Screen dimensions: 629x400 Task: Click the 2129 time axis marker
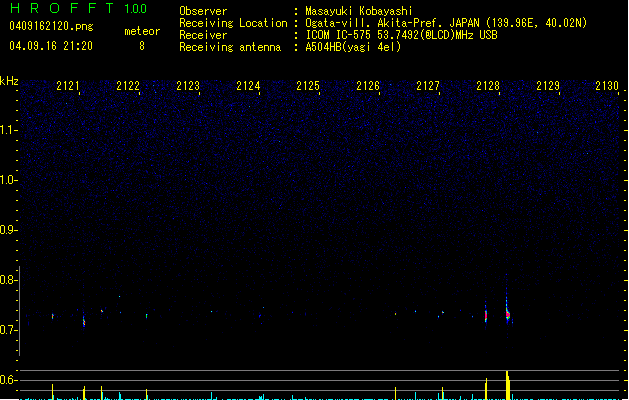(x=548, y=86)
